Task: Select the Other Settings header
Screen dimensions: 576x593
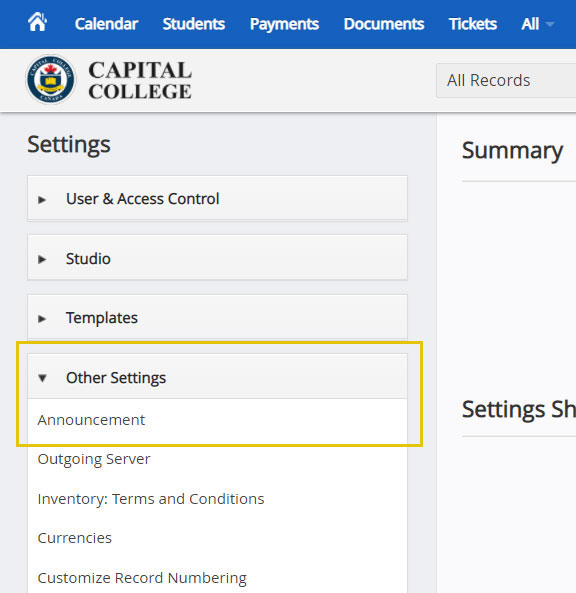Action: click(x=217, y=377)
